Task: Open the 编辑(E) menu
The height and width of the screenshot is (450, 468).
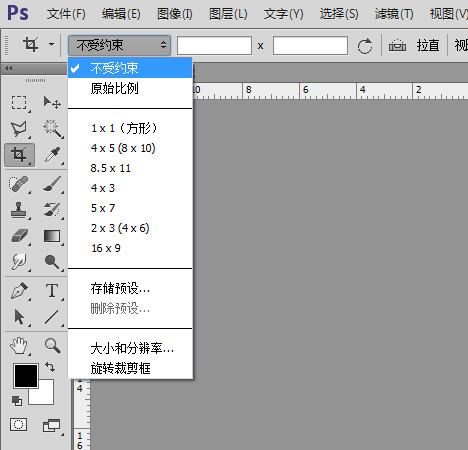Action: [121, 14]
